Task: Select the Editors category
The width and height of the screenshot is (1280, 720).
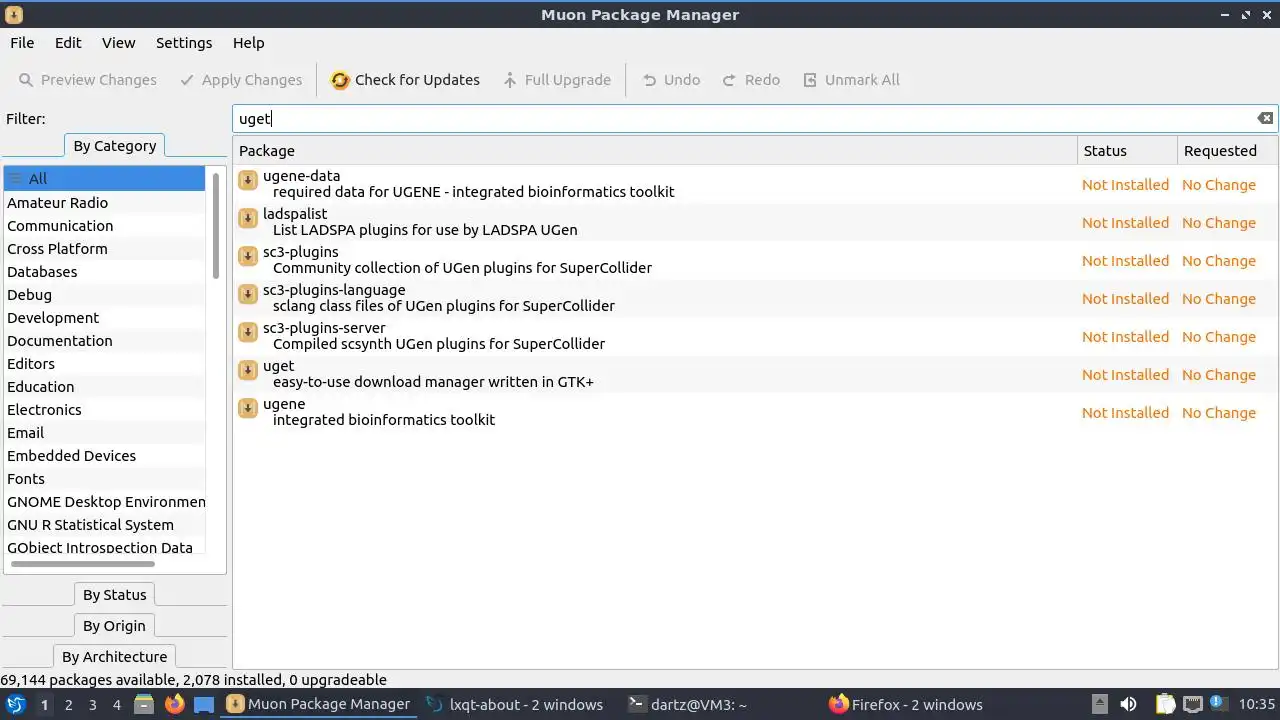Action: coord(104,364)
